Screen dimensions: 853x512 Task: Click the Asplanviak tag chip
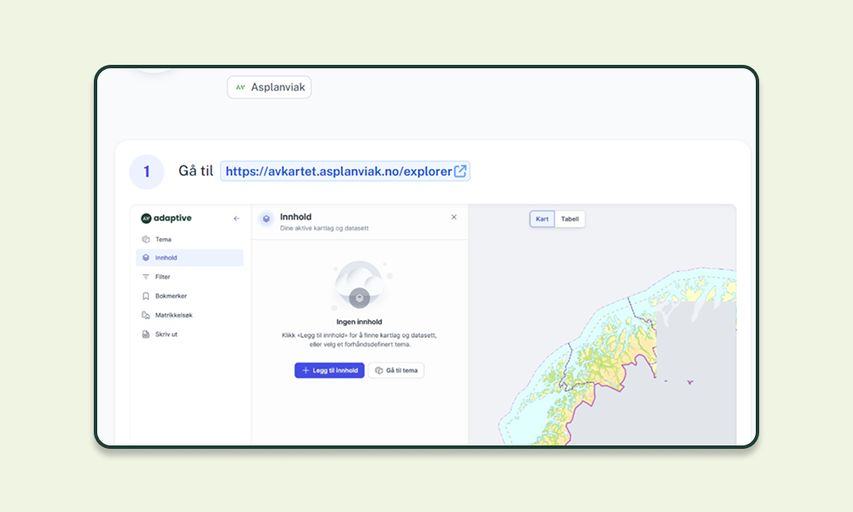point(269,88)
